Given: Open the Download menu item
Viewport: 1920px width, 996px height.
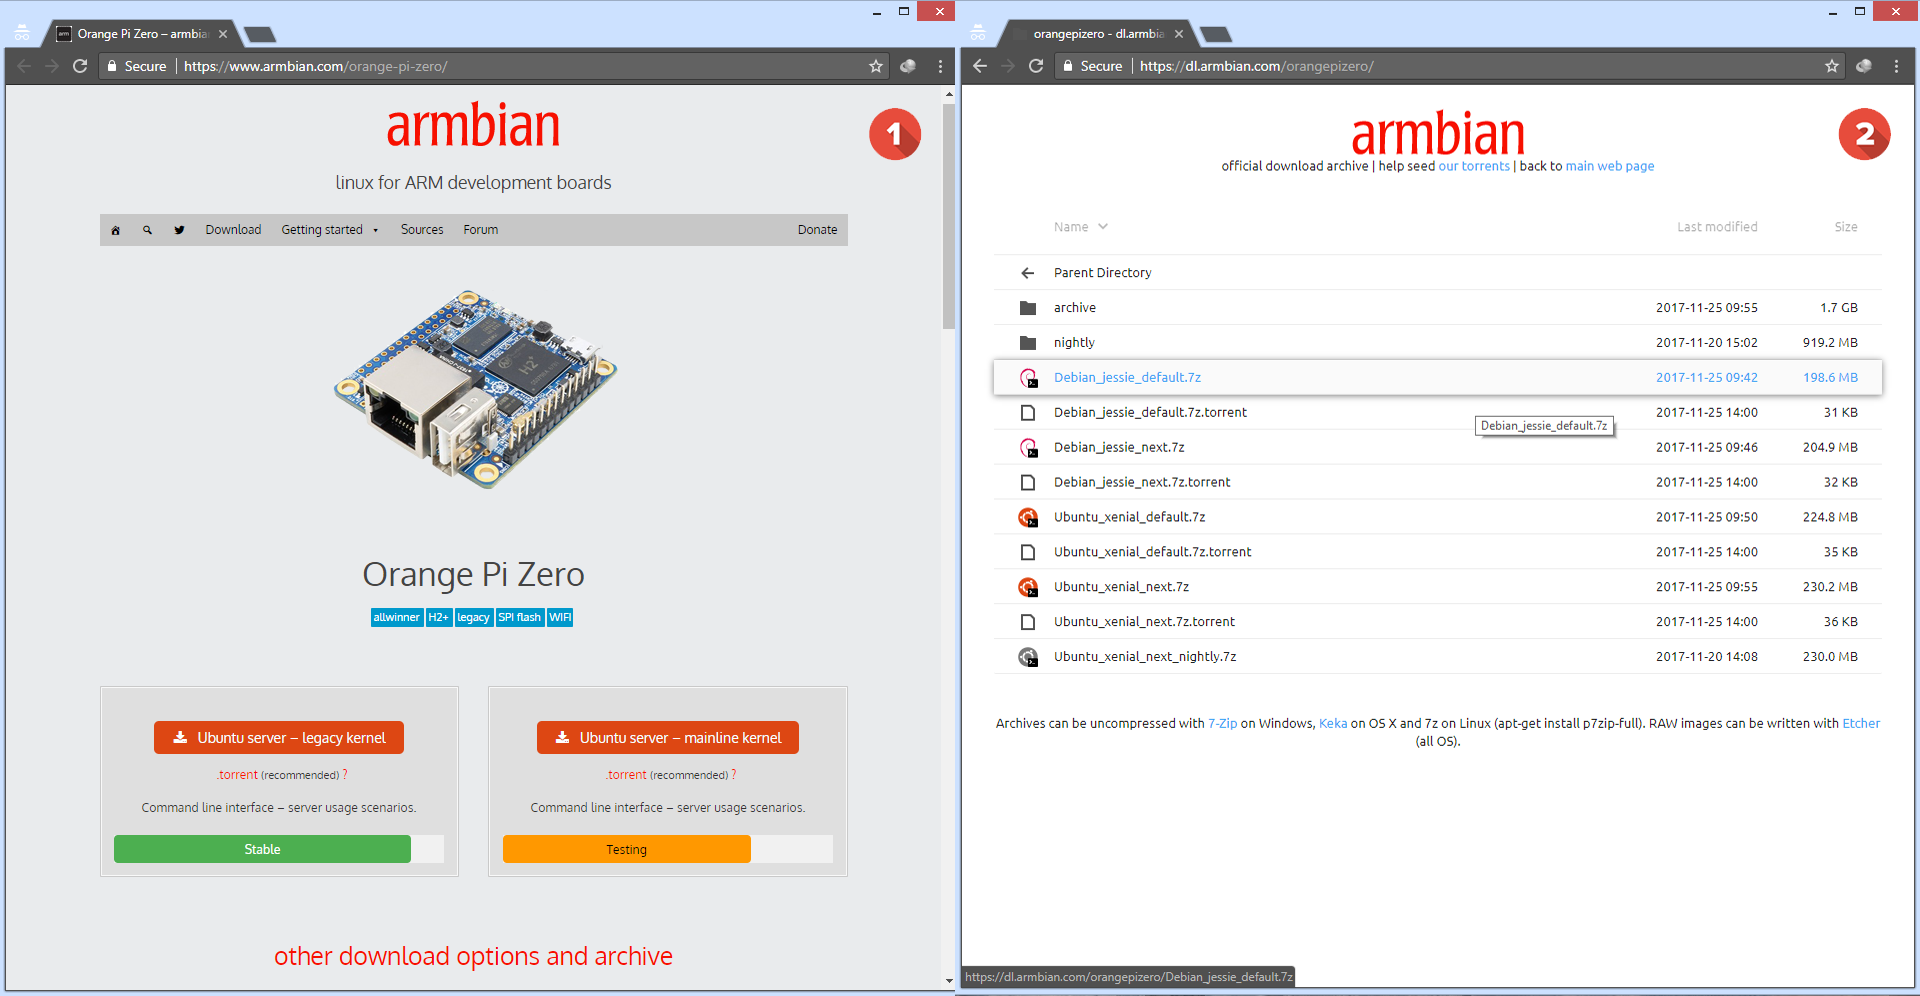Looking at the screenshot, I should 233,230.
